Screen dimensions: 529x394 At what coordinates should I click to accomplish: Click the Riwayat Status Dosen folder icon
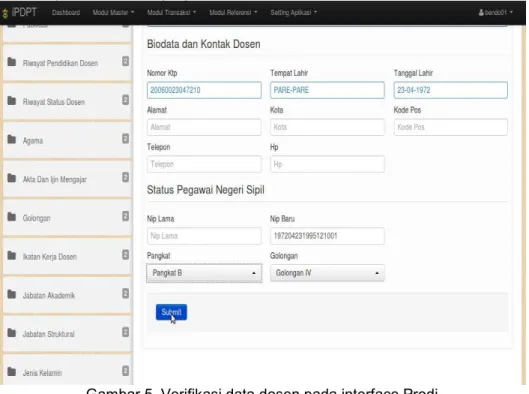click(x=12, y=101)
